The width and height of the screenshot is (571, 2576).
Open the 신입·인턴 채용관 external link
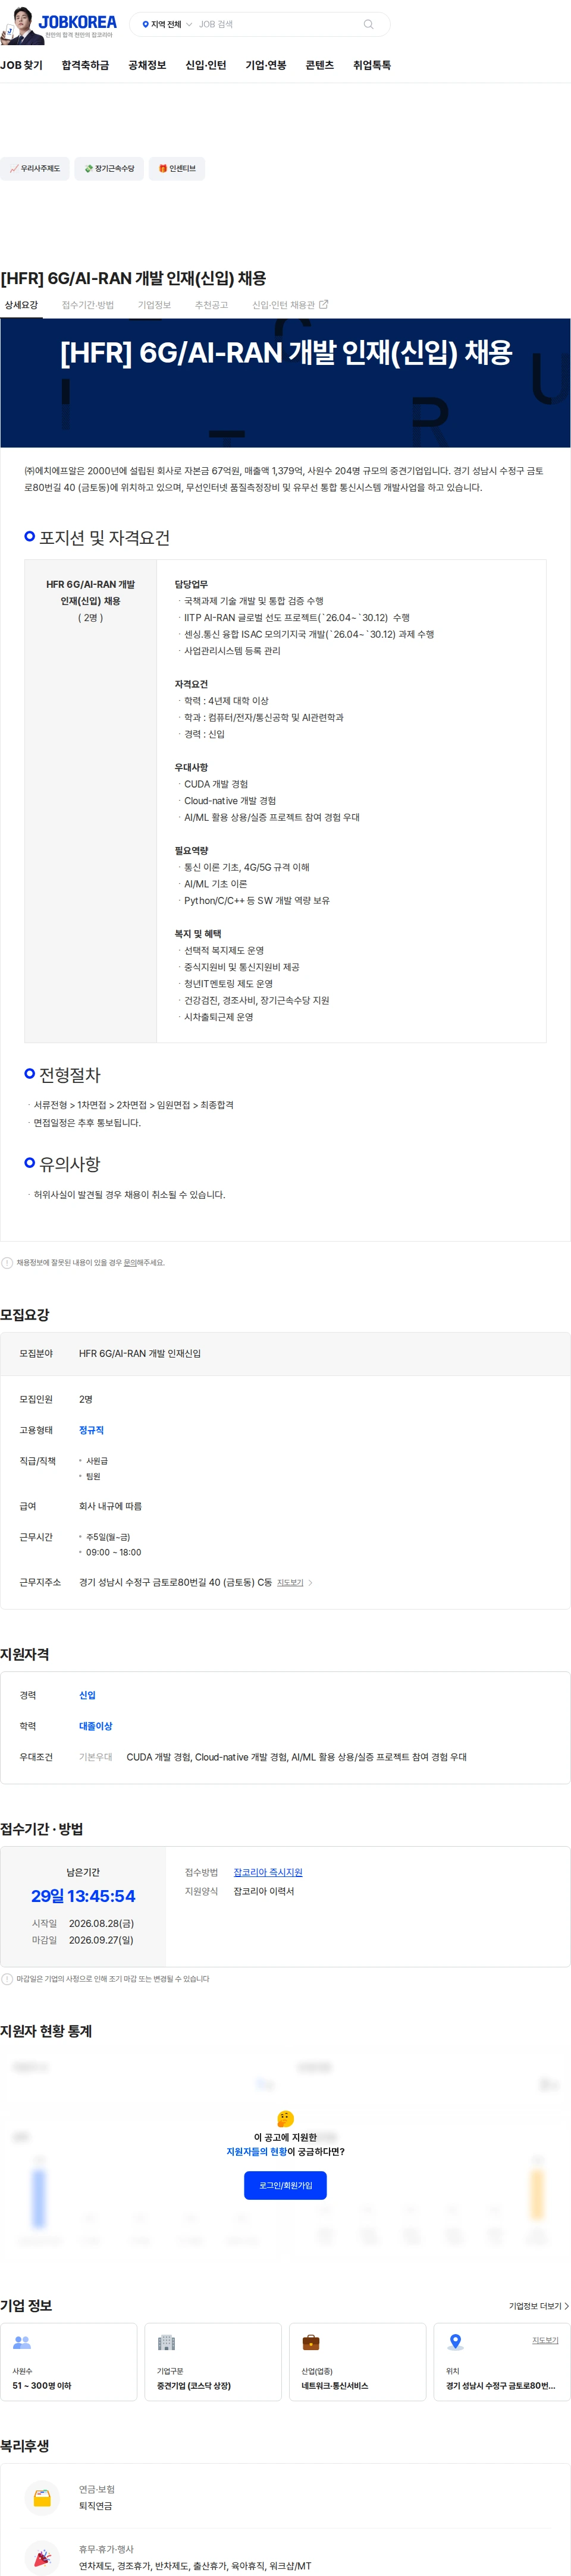[x=289, y=305]
